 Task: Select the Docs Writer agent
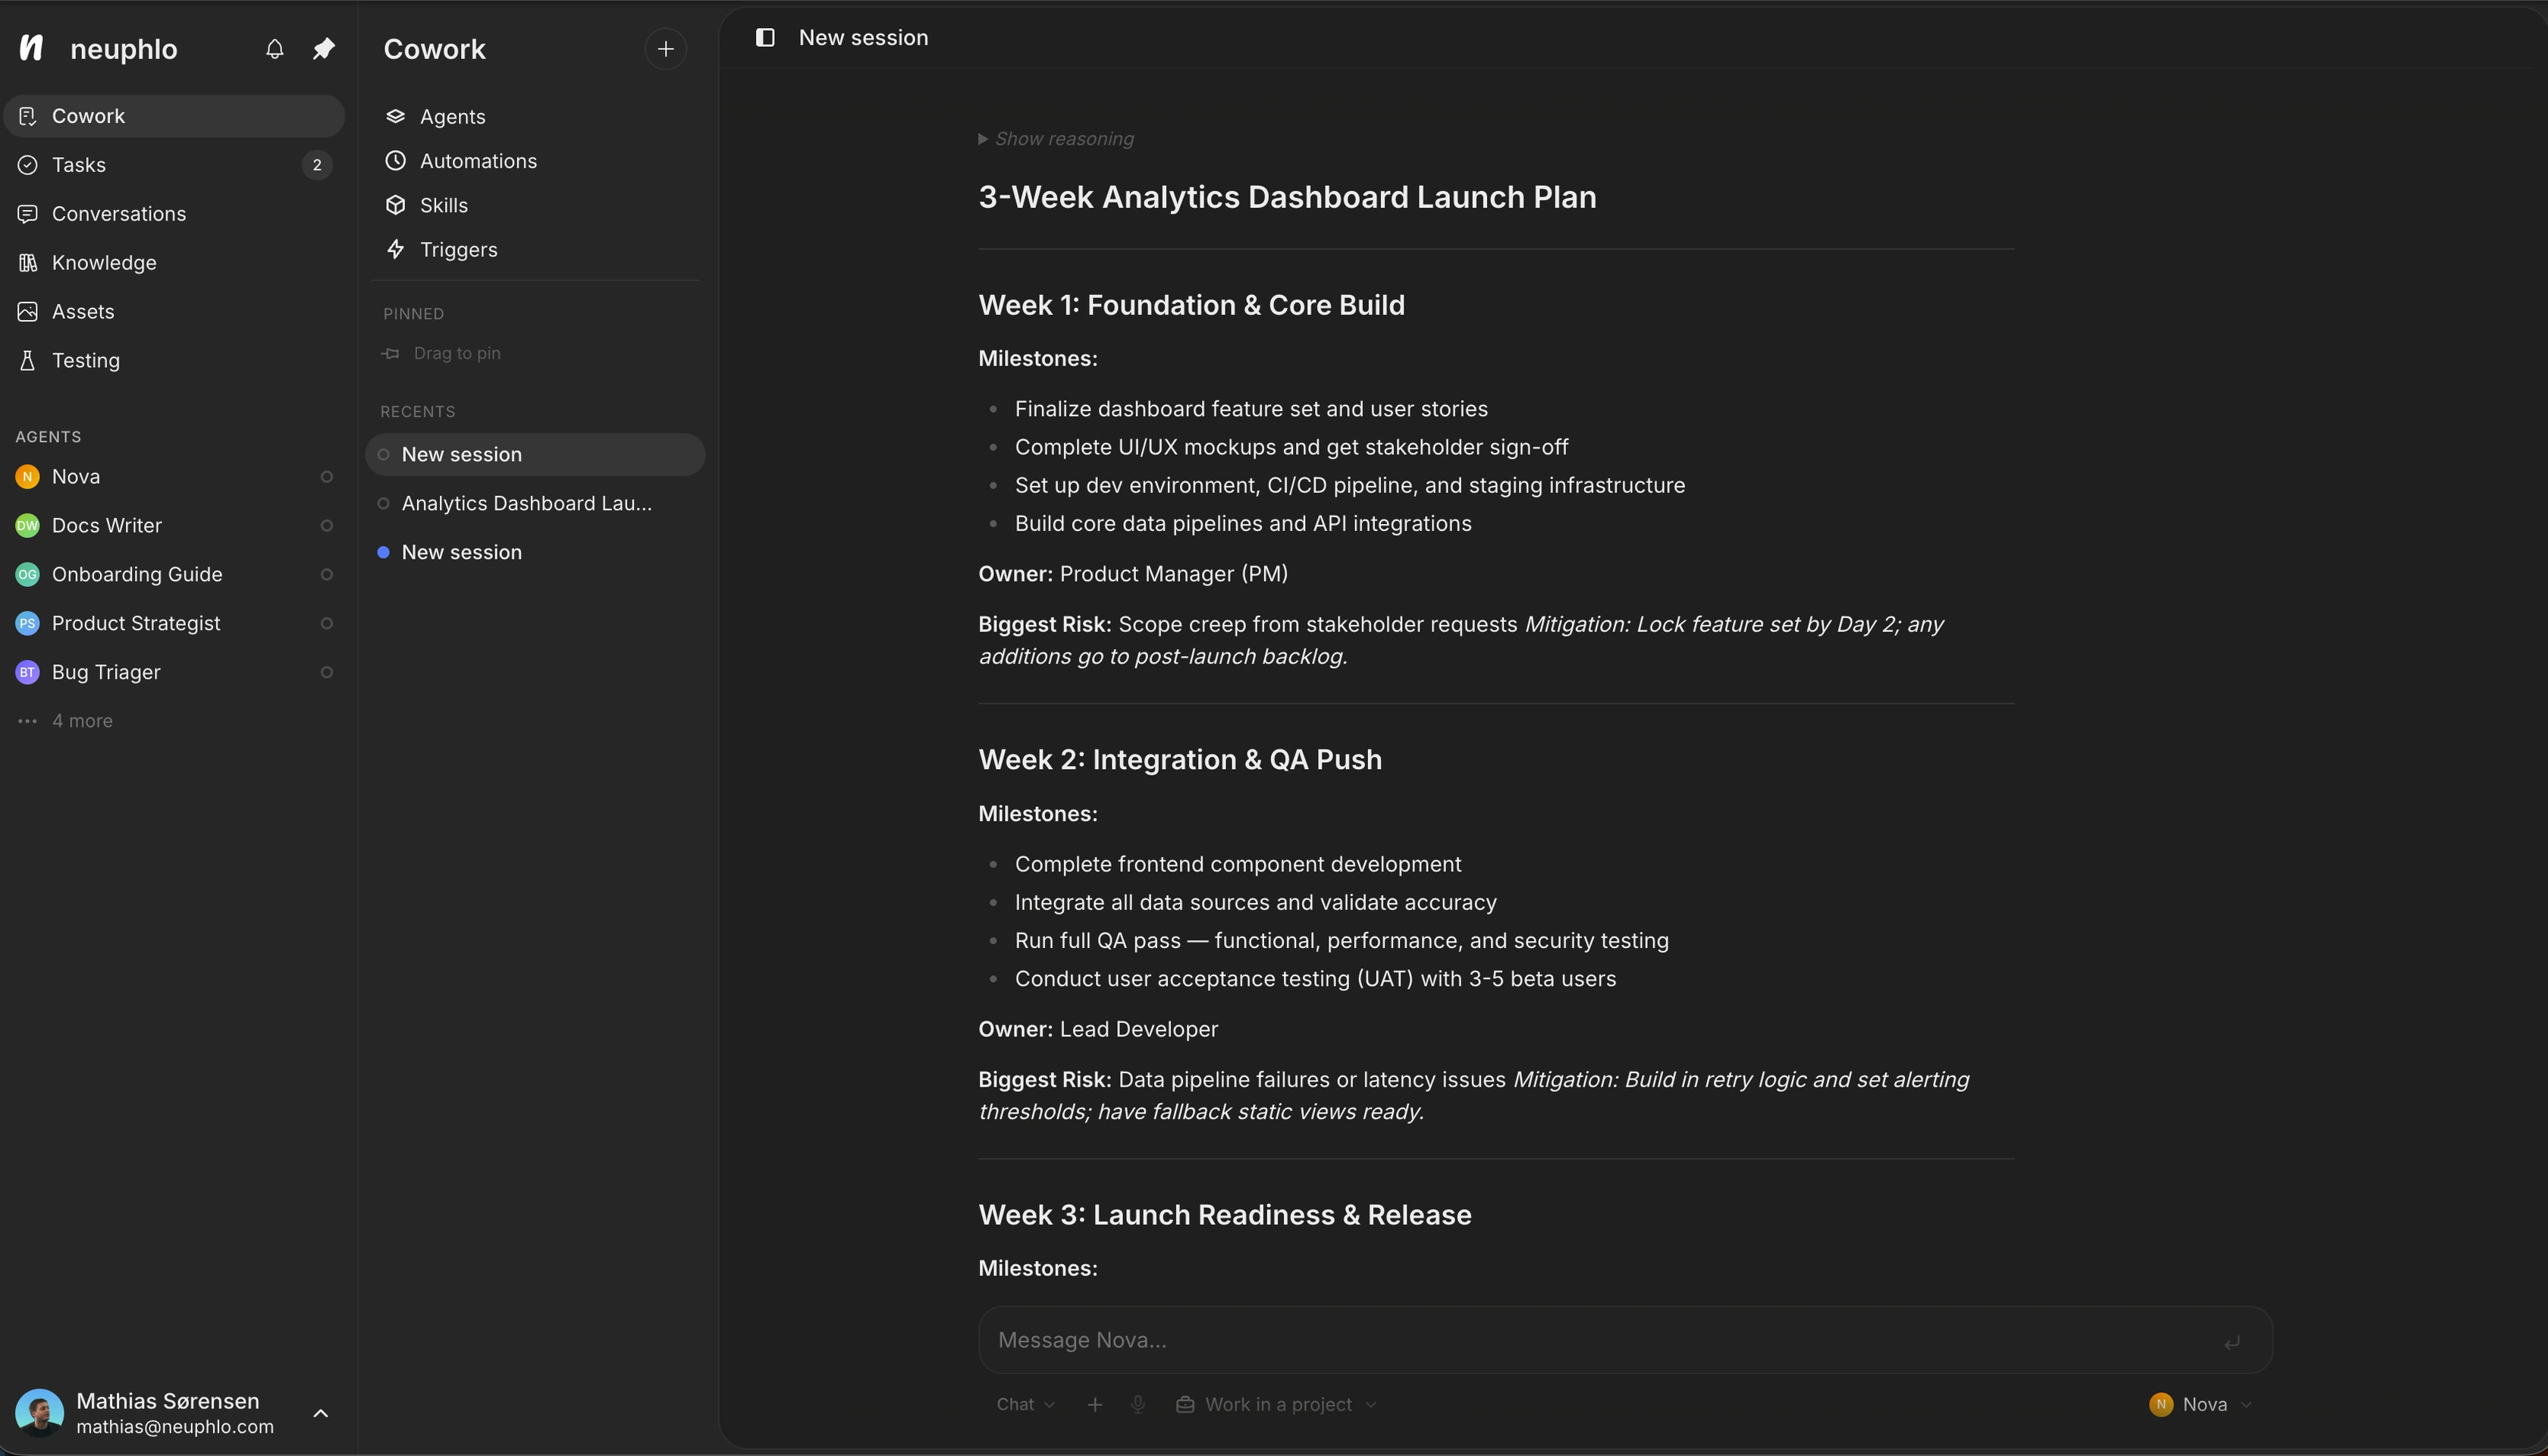click(174, 526)
